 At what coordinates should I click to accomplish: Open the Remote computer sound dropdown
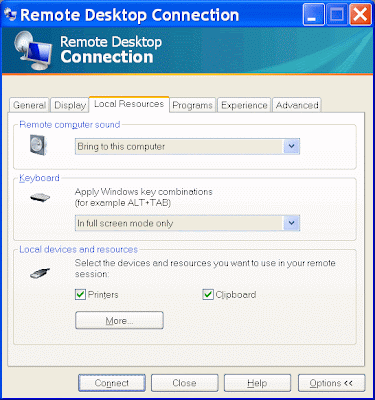187,147
